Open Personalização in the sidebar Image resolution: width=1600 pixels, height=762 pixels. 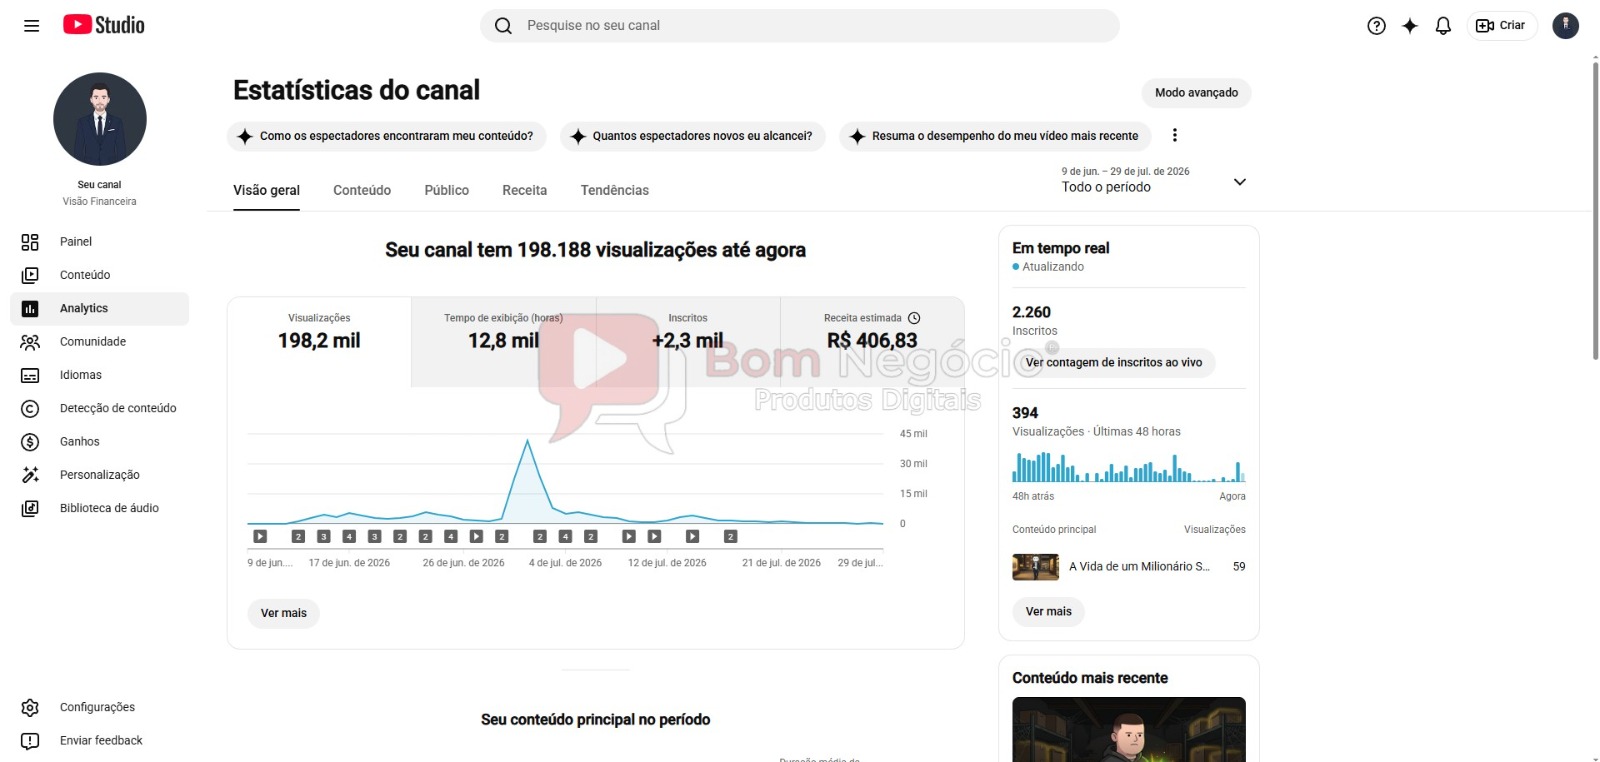point(100,475)
